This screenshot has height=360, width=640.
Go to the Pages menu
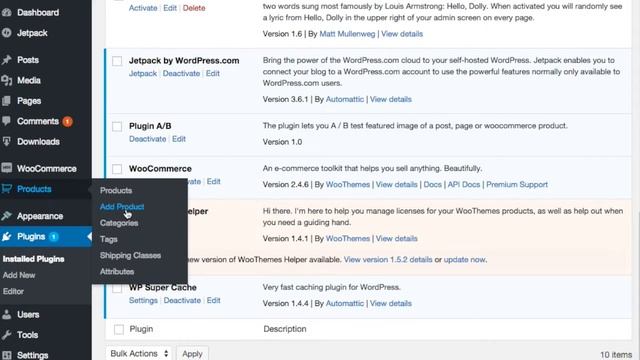point(29,101)
